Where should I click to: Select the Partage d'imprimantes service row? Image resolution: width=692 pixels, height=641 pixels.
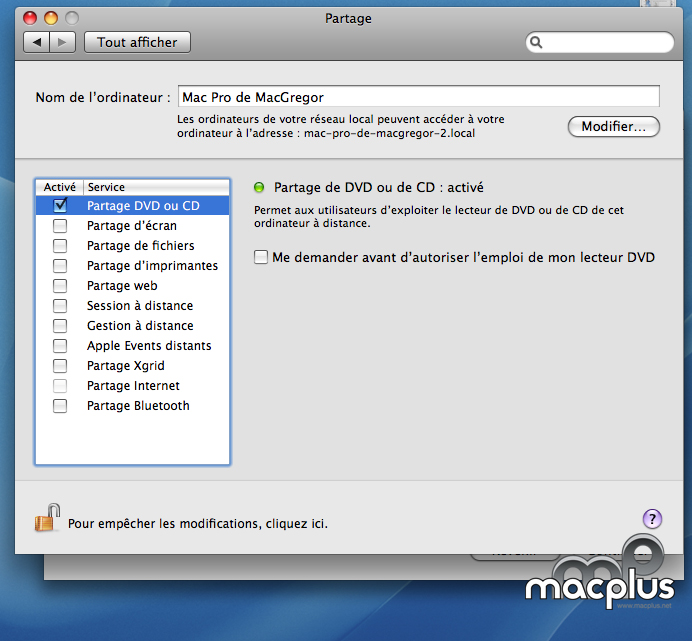click(132, 266)
